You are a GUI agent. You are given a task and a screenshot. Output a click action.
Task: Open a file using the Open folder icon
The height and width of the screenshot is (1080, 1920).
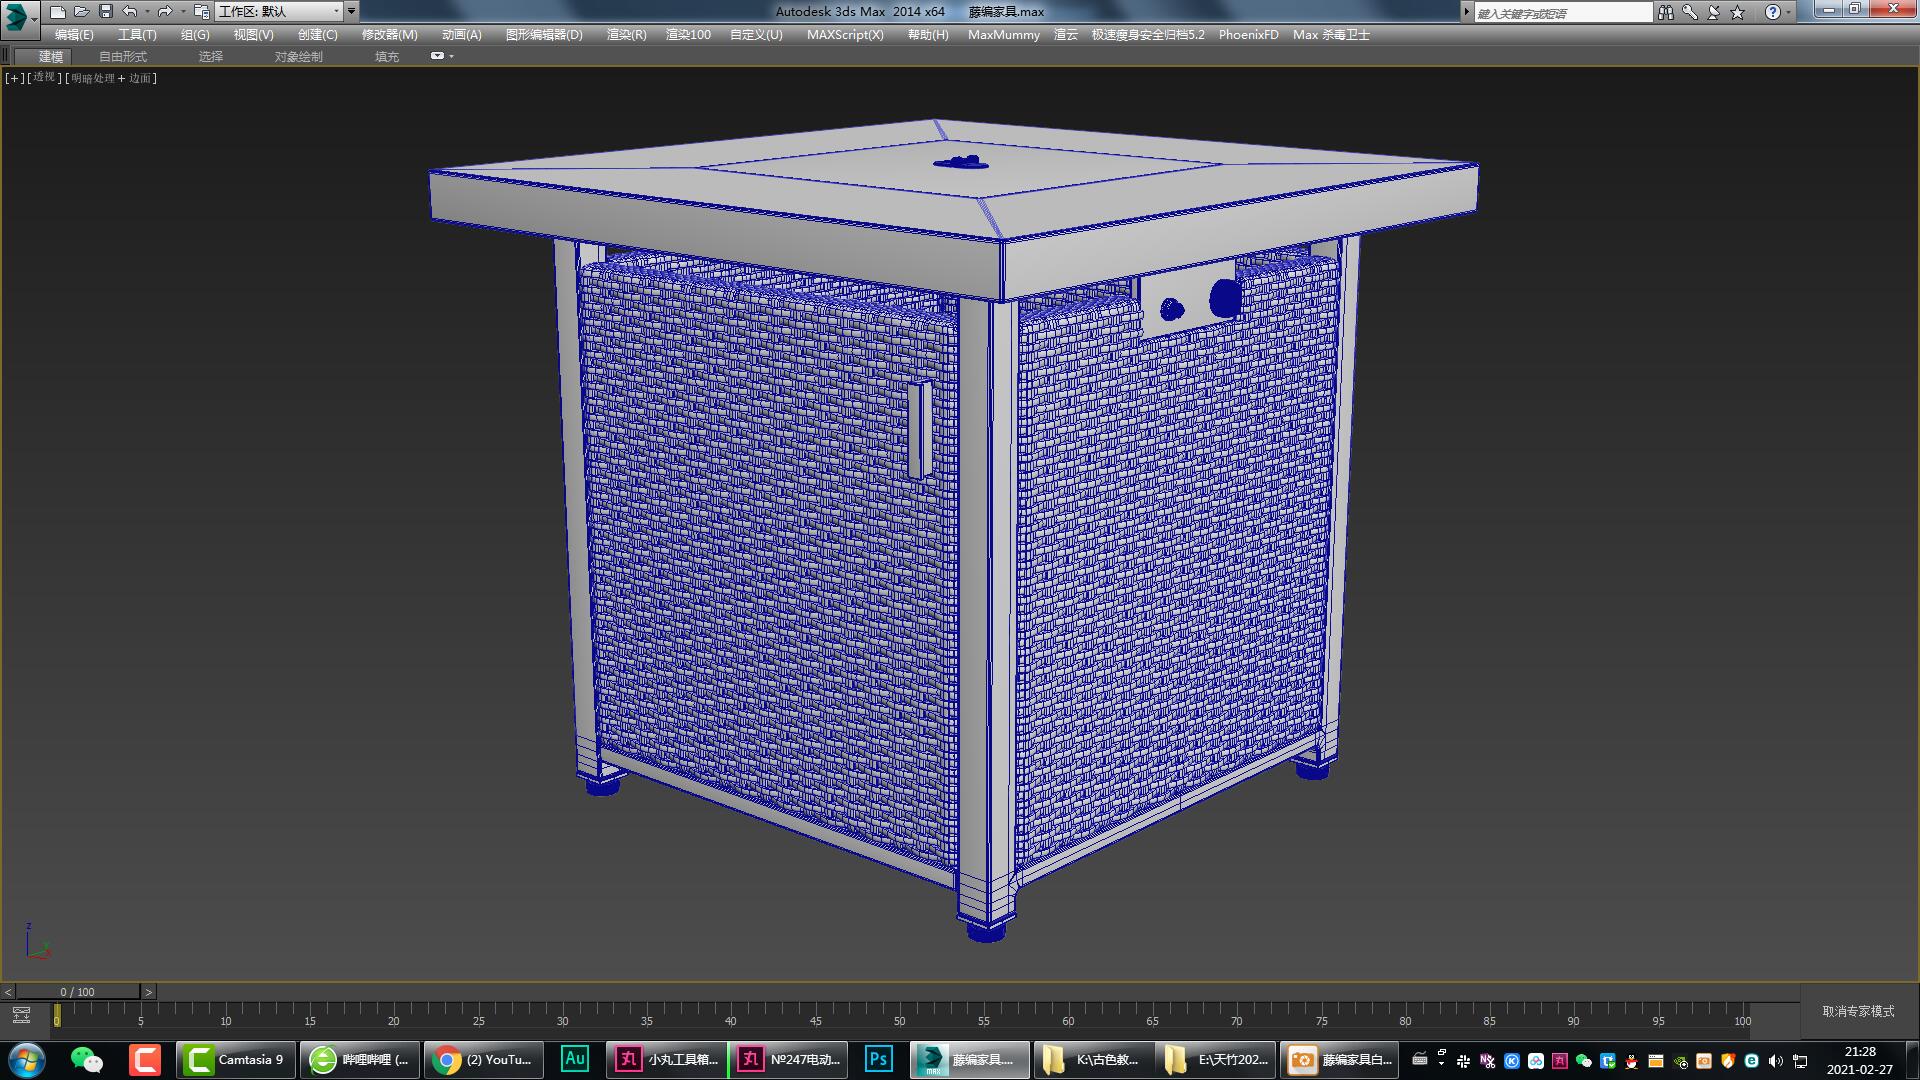[81, 11]
